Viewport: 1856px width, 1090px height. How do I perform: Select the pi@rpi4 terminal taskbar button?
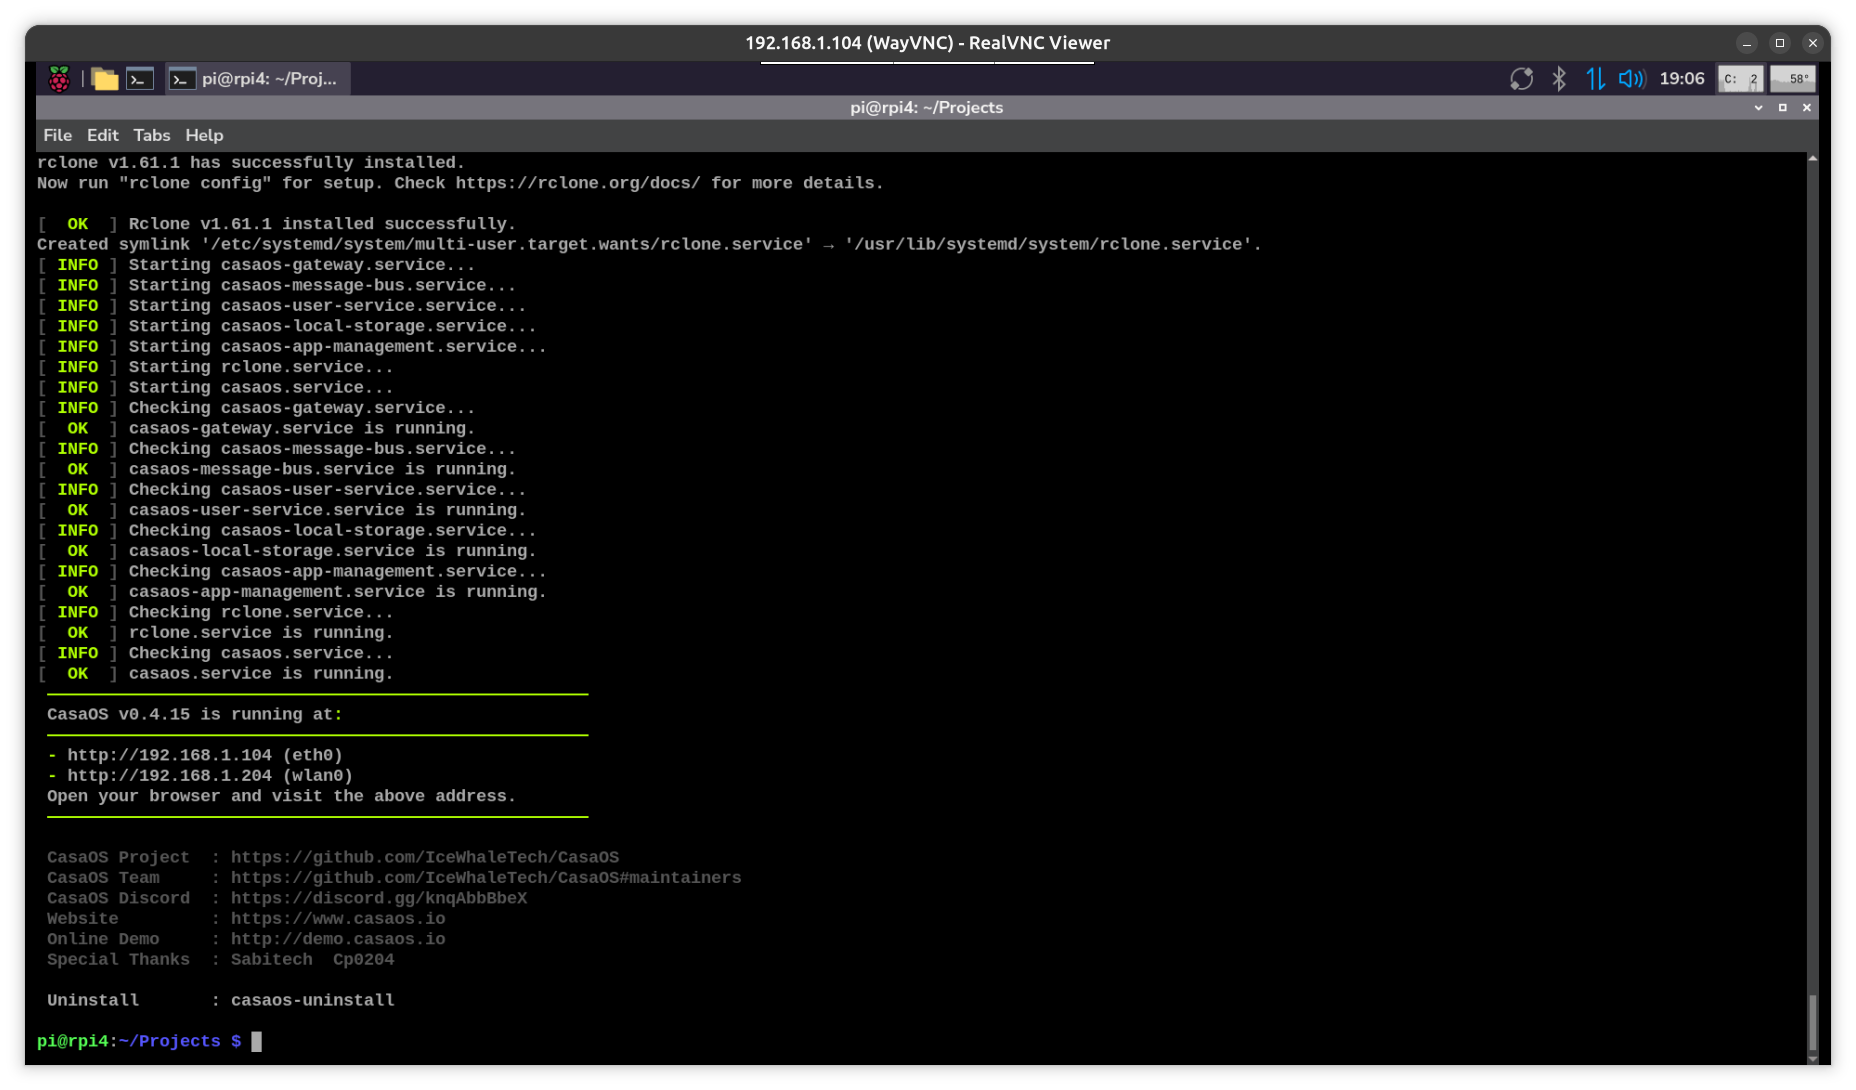(x=257, y=79)
